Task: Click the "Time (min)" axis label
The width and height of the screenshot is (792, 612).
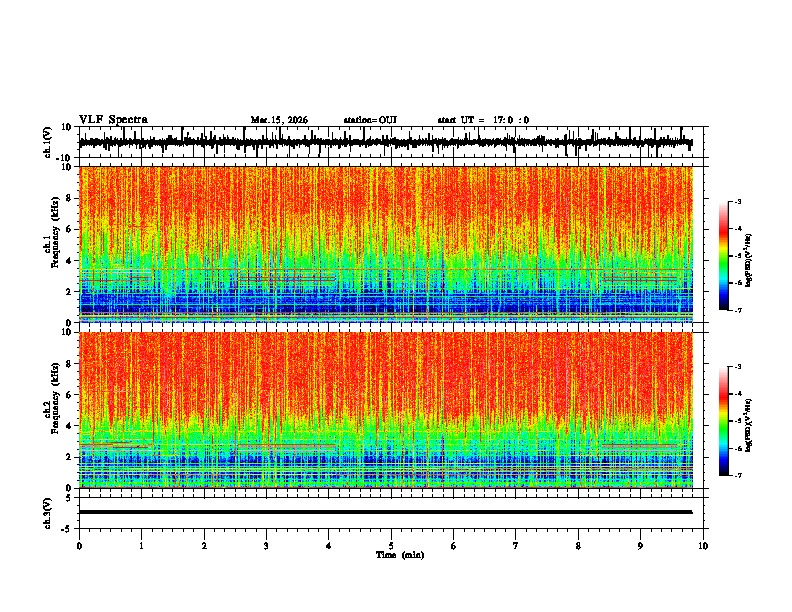Action: [x=400, y=555]
